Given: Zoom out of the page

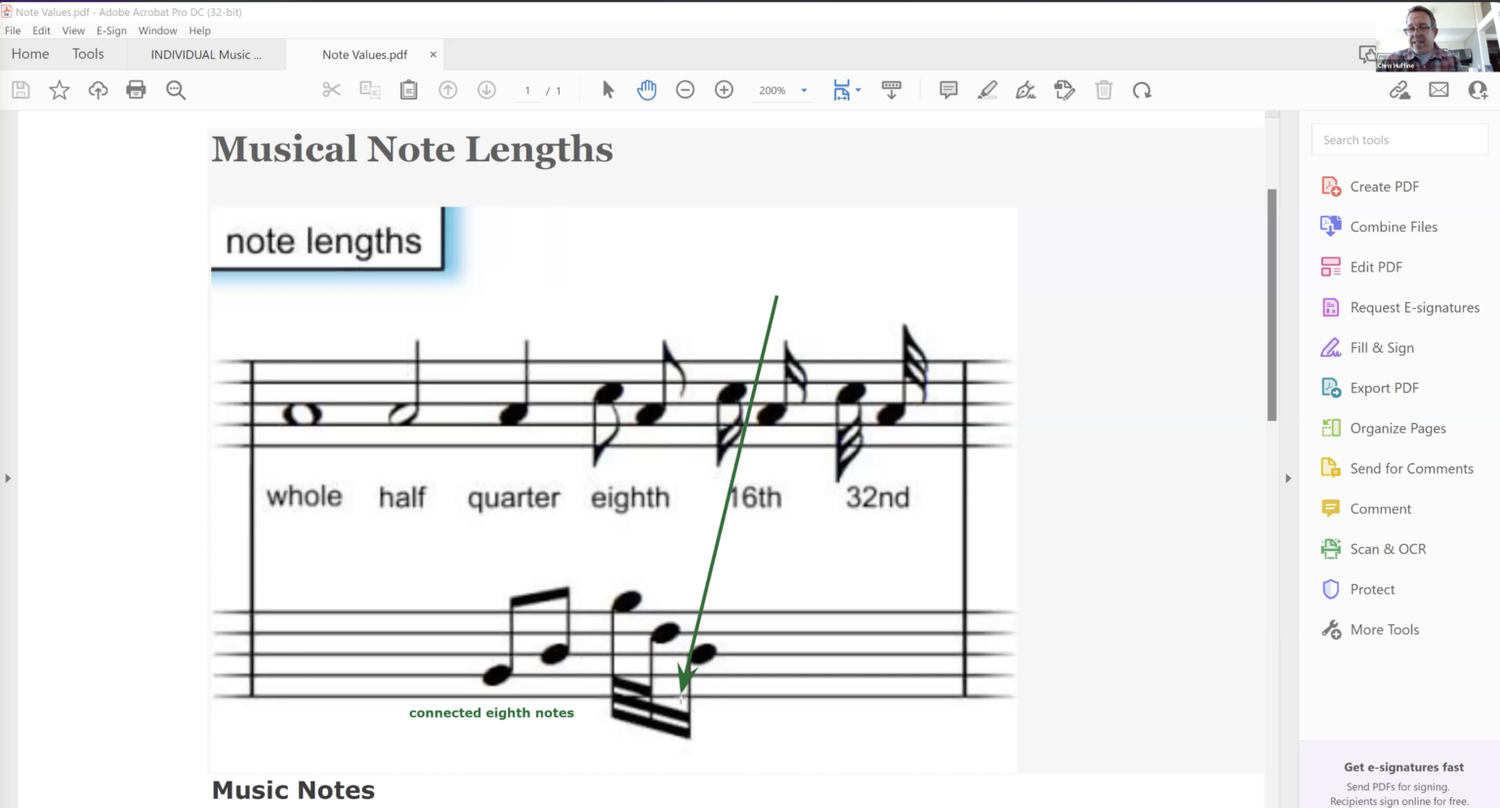Looking at the screenshot, I should 685,90.
